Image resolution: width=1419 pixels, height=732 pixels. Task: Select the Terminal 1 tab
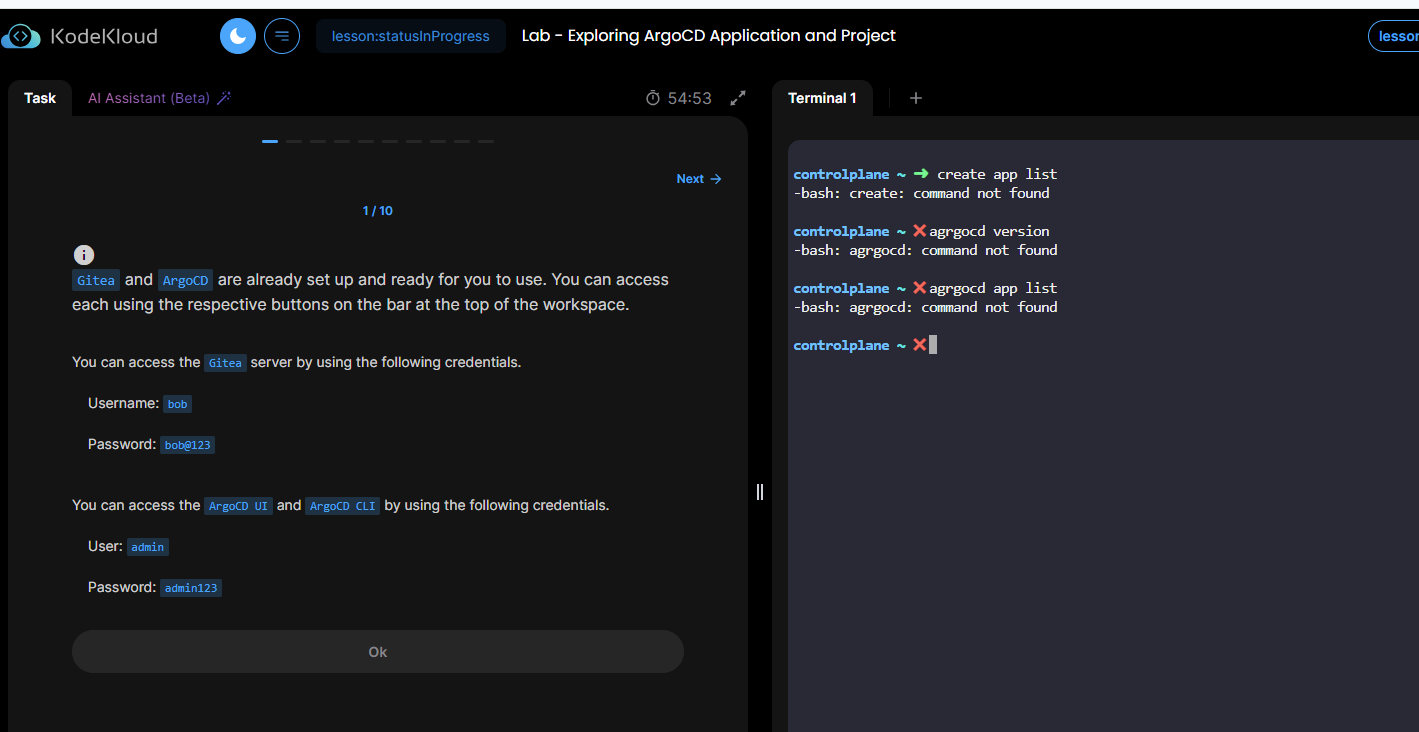(822, 98)
